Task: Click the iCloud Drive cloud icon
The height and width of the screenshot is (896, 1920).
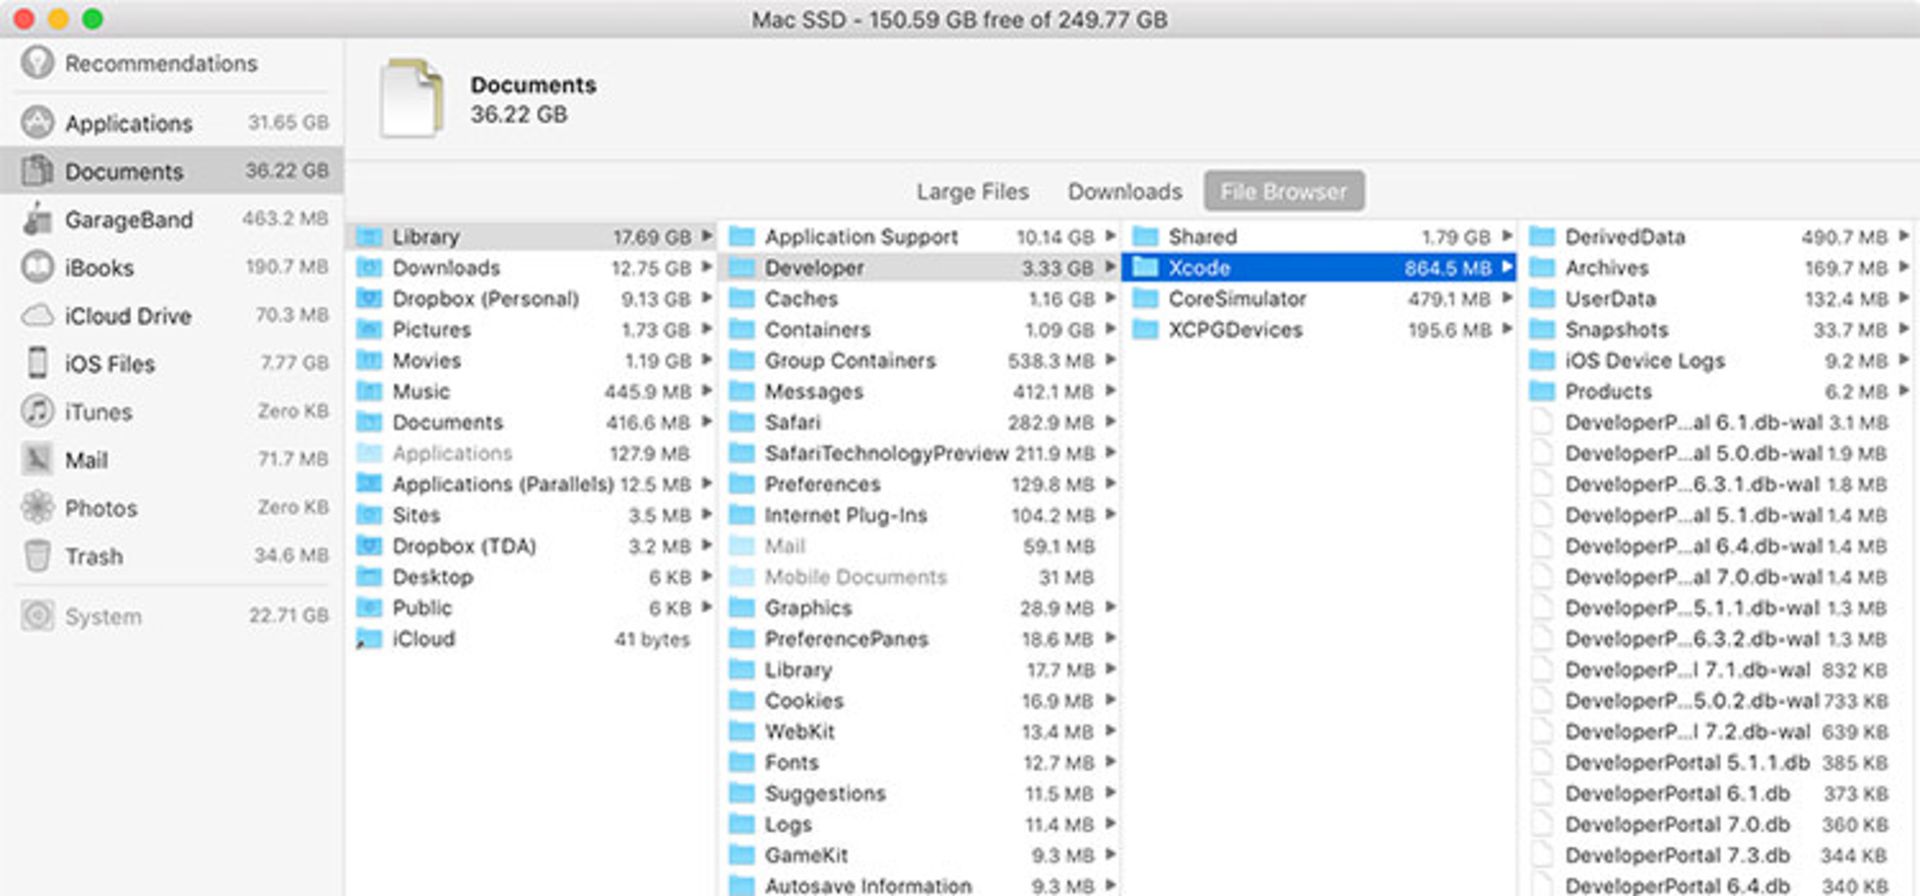Action: 37,315
